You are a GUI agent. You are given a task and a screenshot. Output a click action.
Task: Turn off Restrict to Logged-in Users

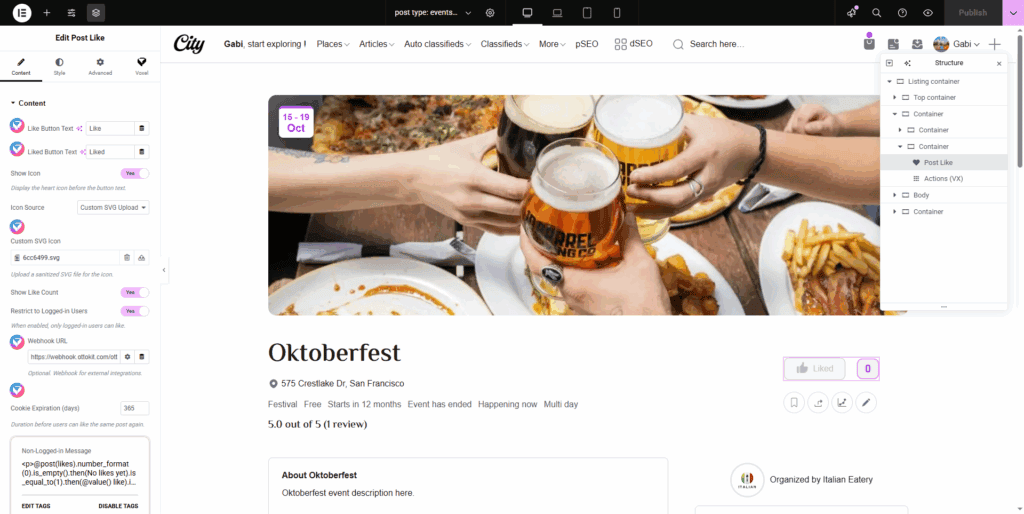point(135,311)
